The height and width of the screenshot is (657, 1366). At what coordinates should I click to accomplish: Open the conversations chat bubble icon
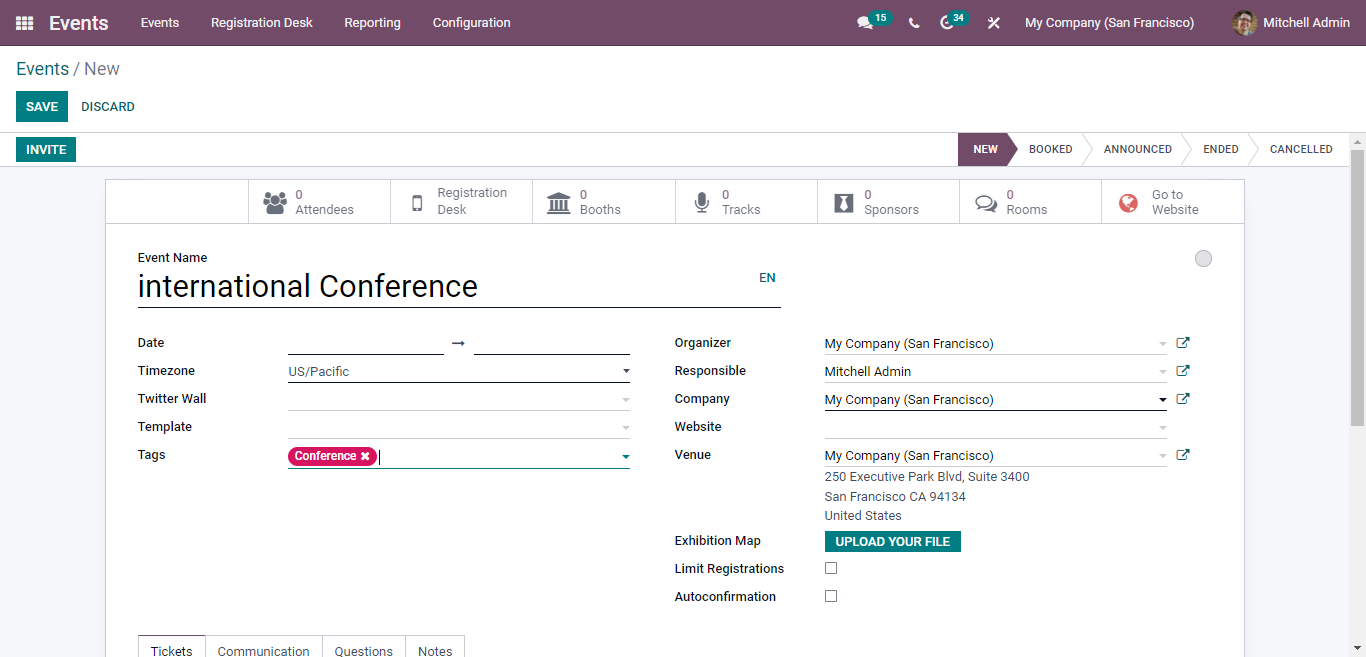tap(865, 23)
